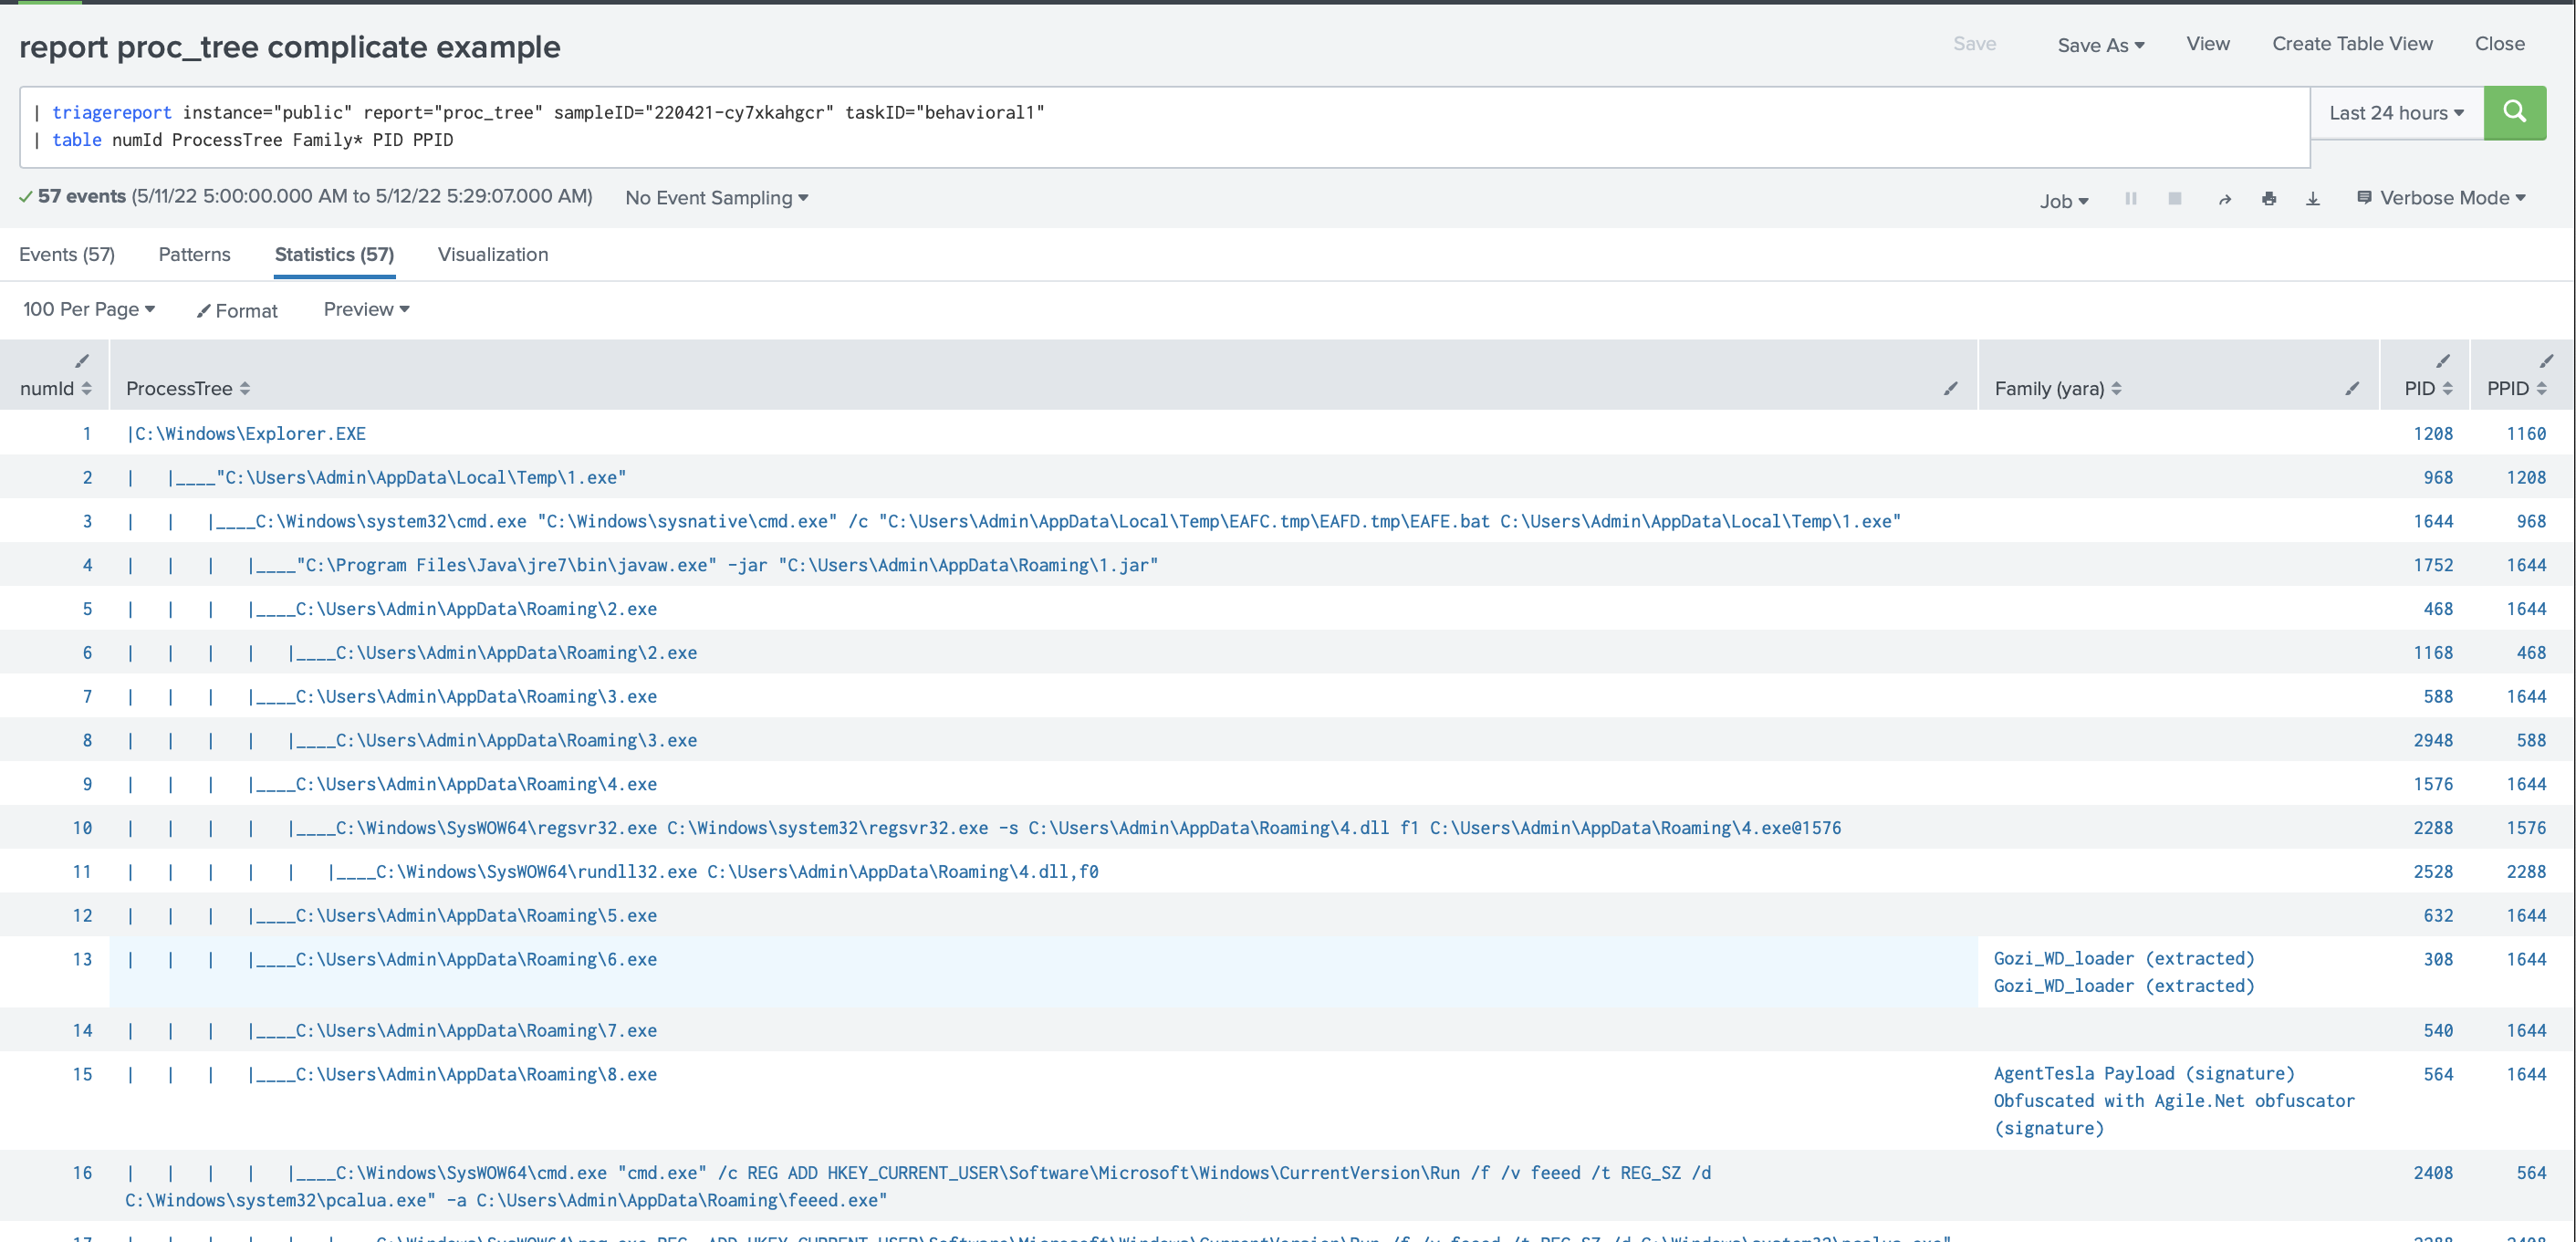Click PID value 2948
2576x1242 pixels.
click(2433, 740)
